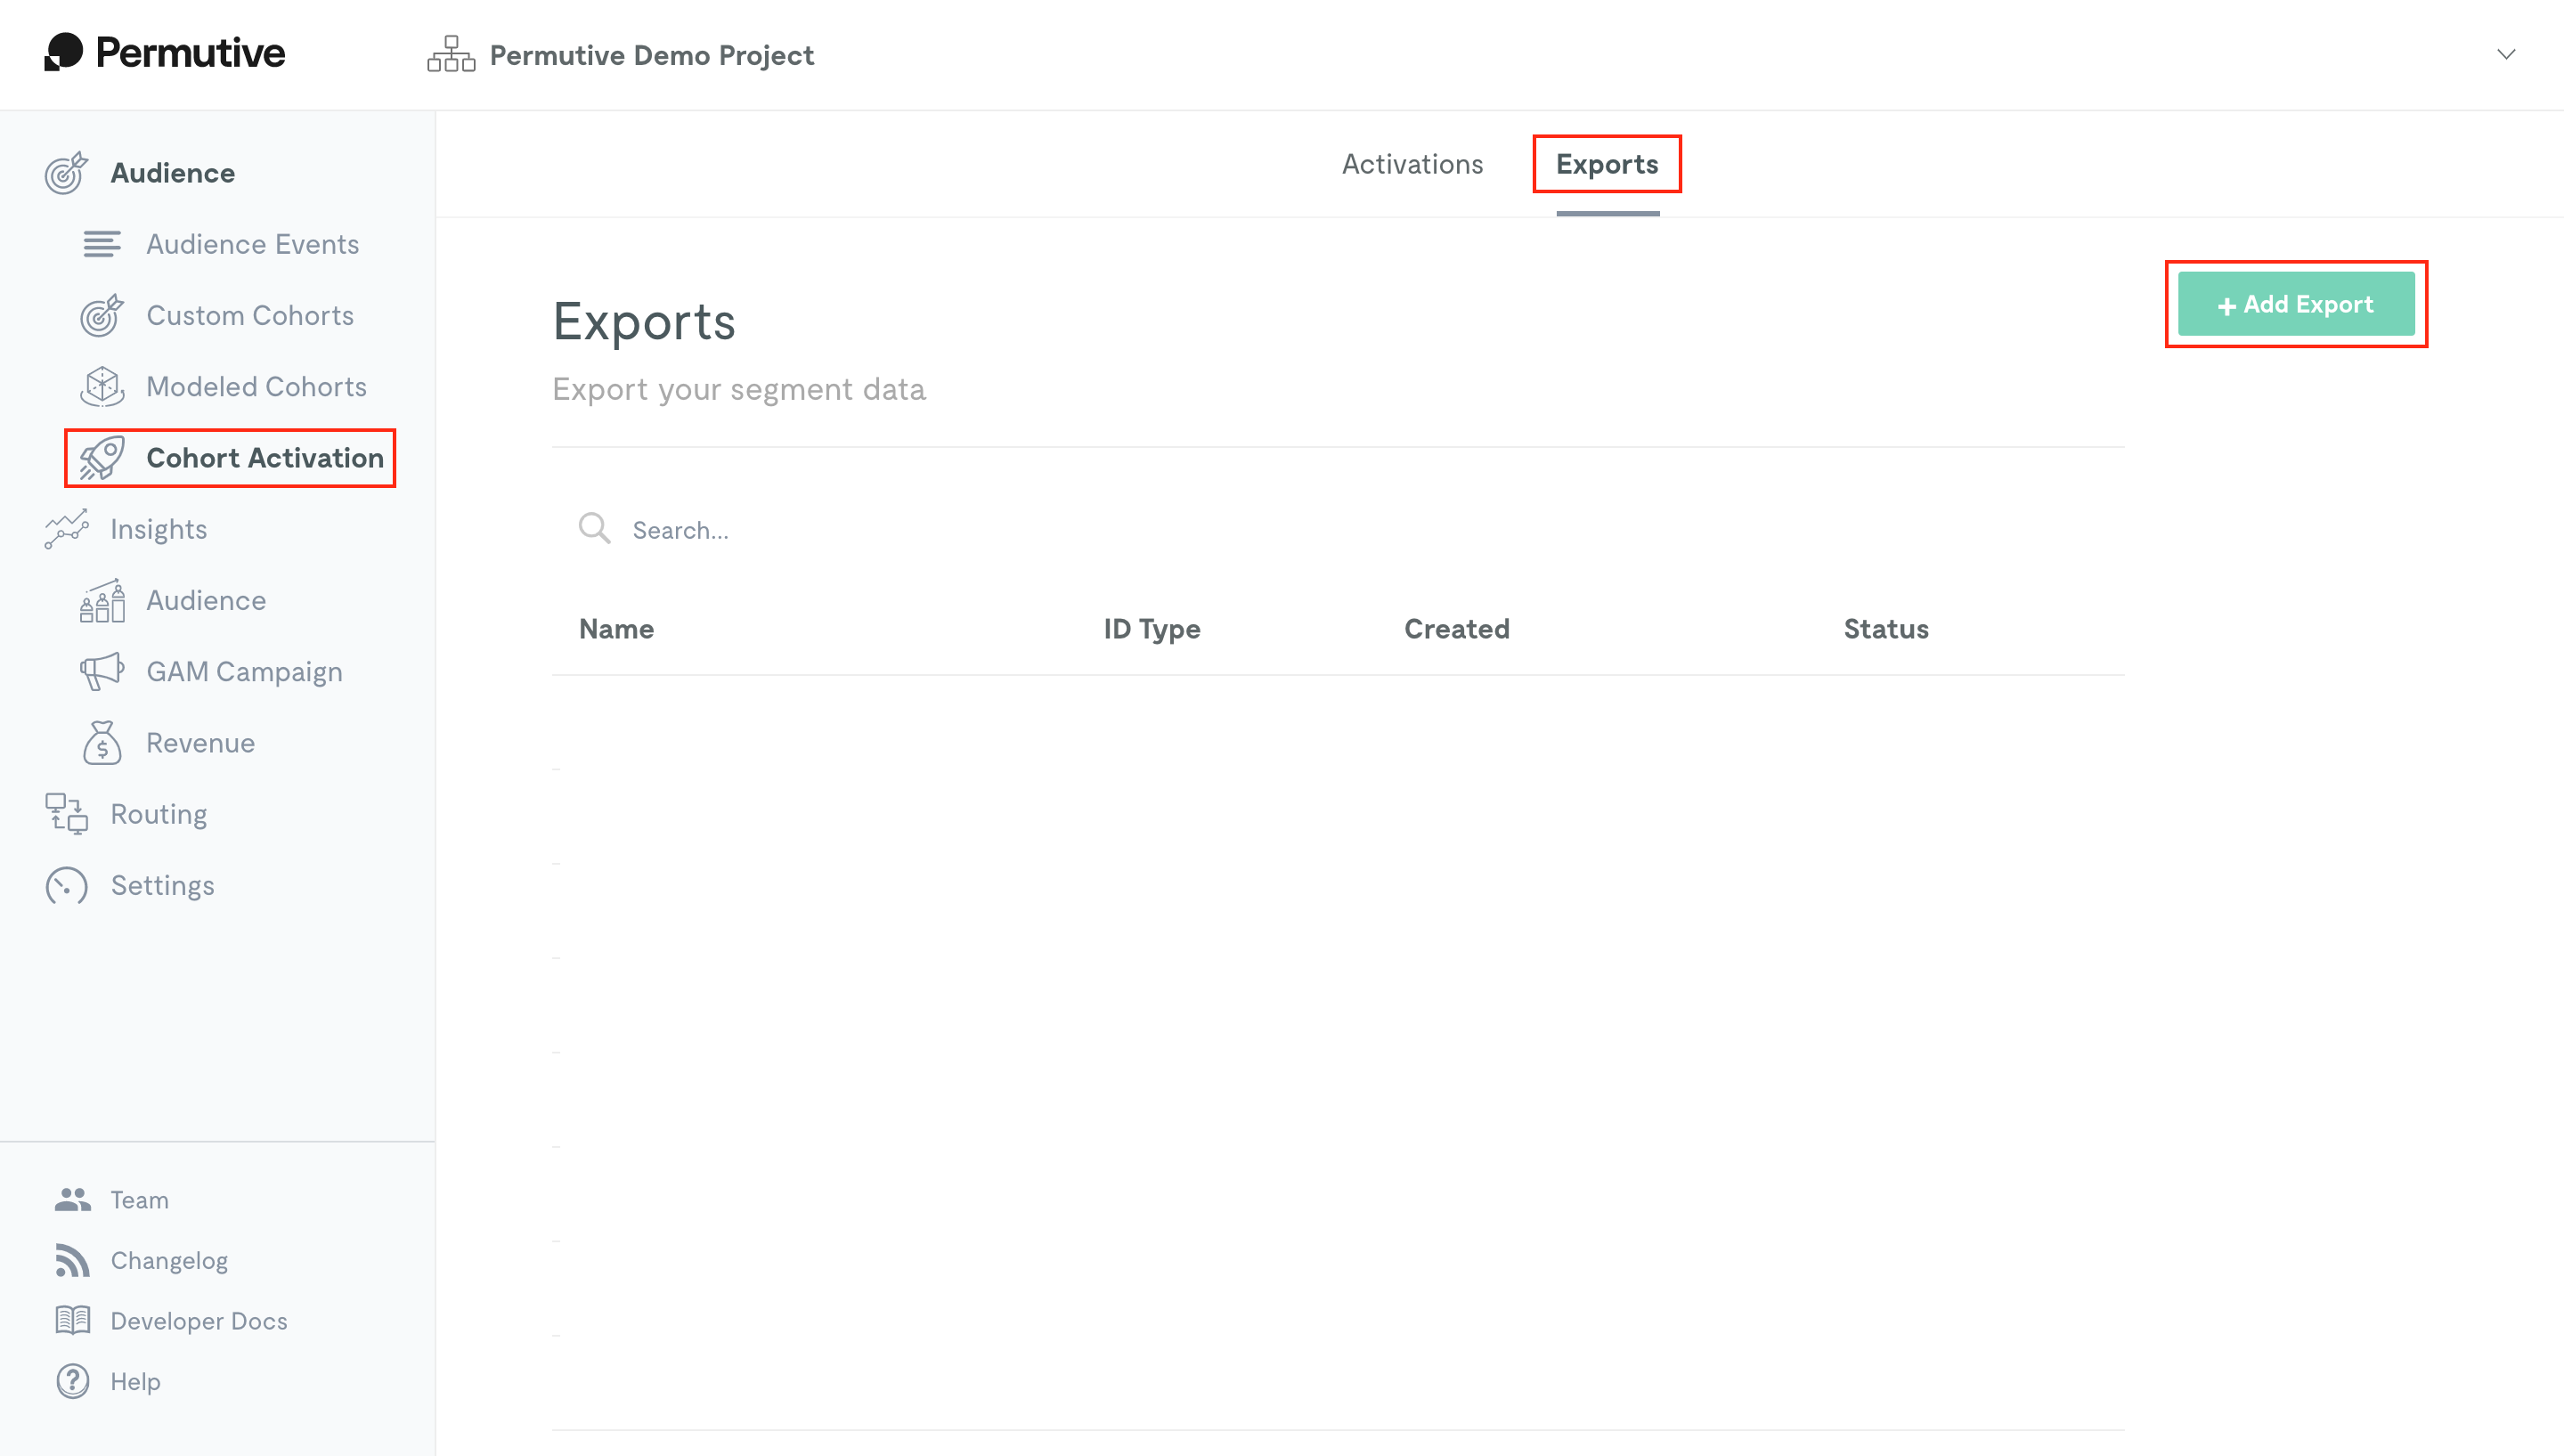Screen dimensions: 2564x1456
Task: Click the search magnifier icon
Action: pos(595,527)
